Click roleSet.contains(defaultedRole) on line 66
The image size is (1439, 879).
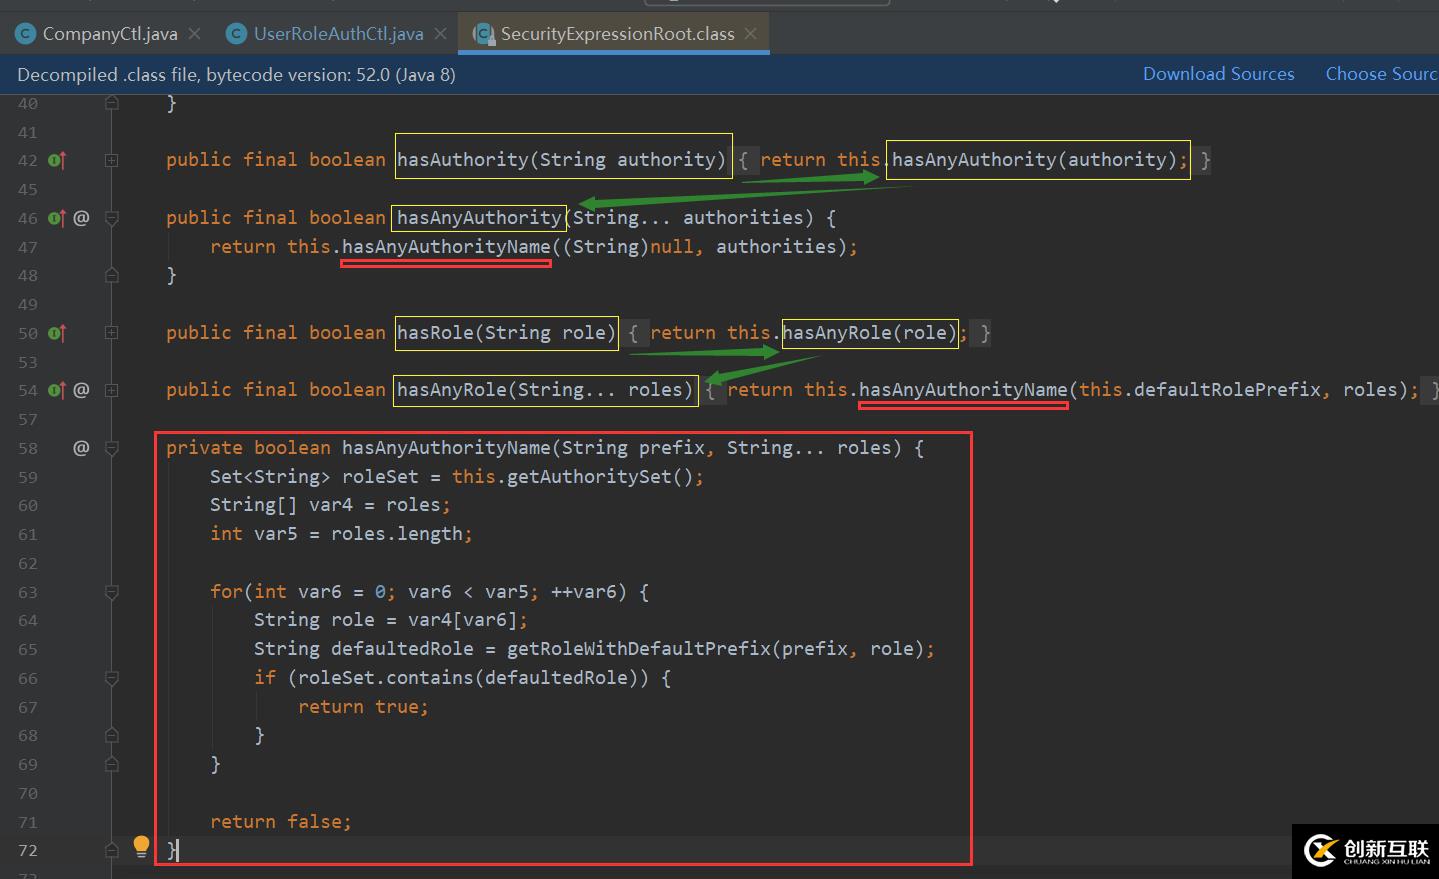(468, 678)
